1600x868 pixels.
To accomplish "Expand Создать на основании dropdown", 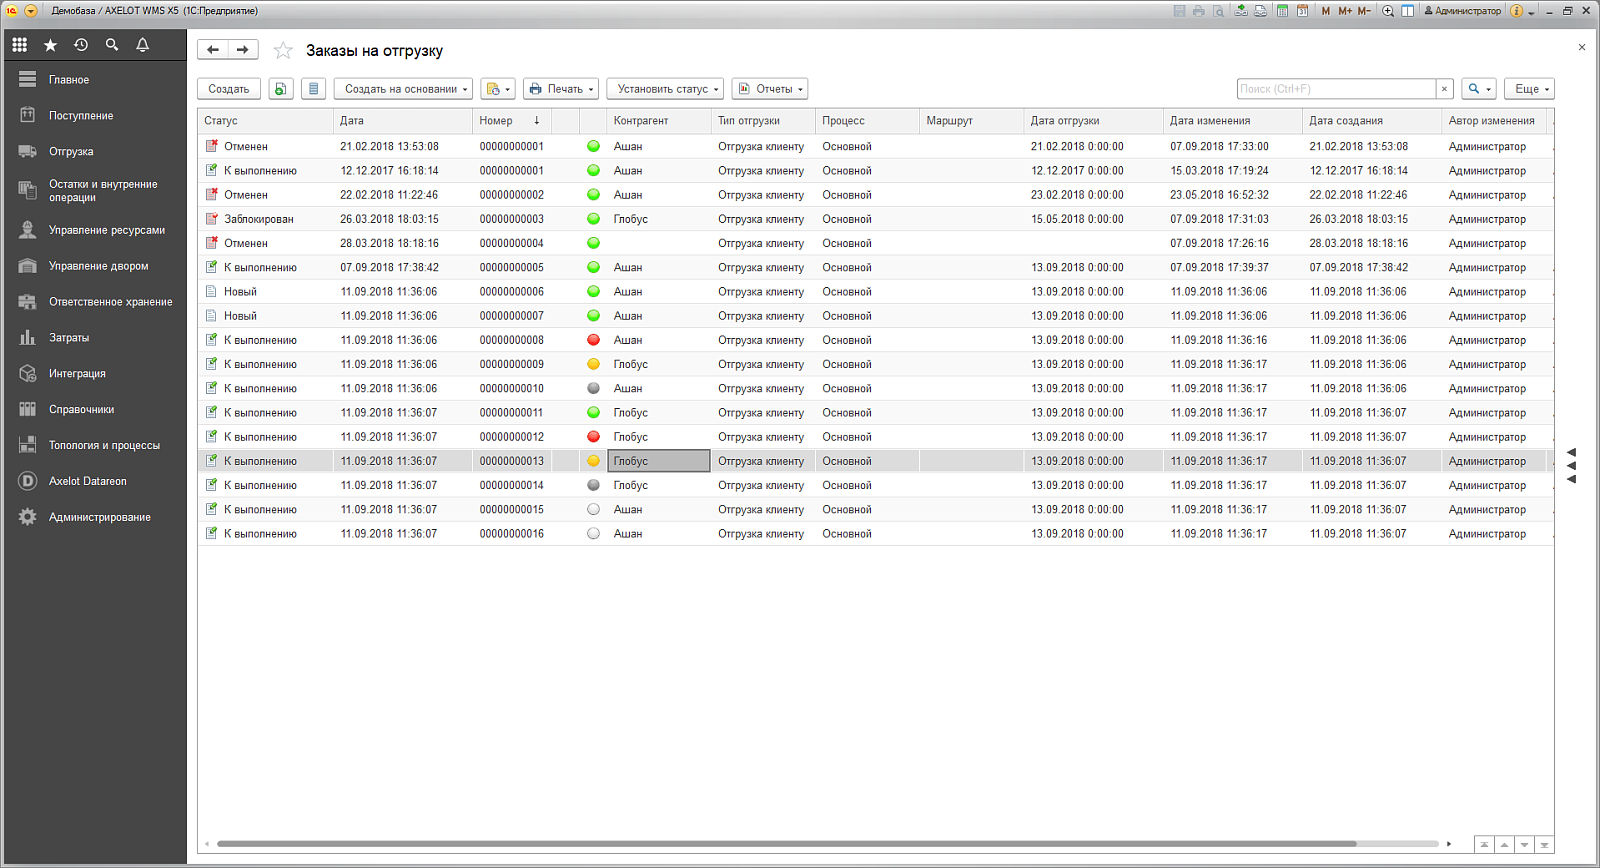I will [x=403, y=89].
